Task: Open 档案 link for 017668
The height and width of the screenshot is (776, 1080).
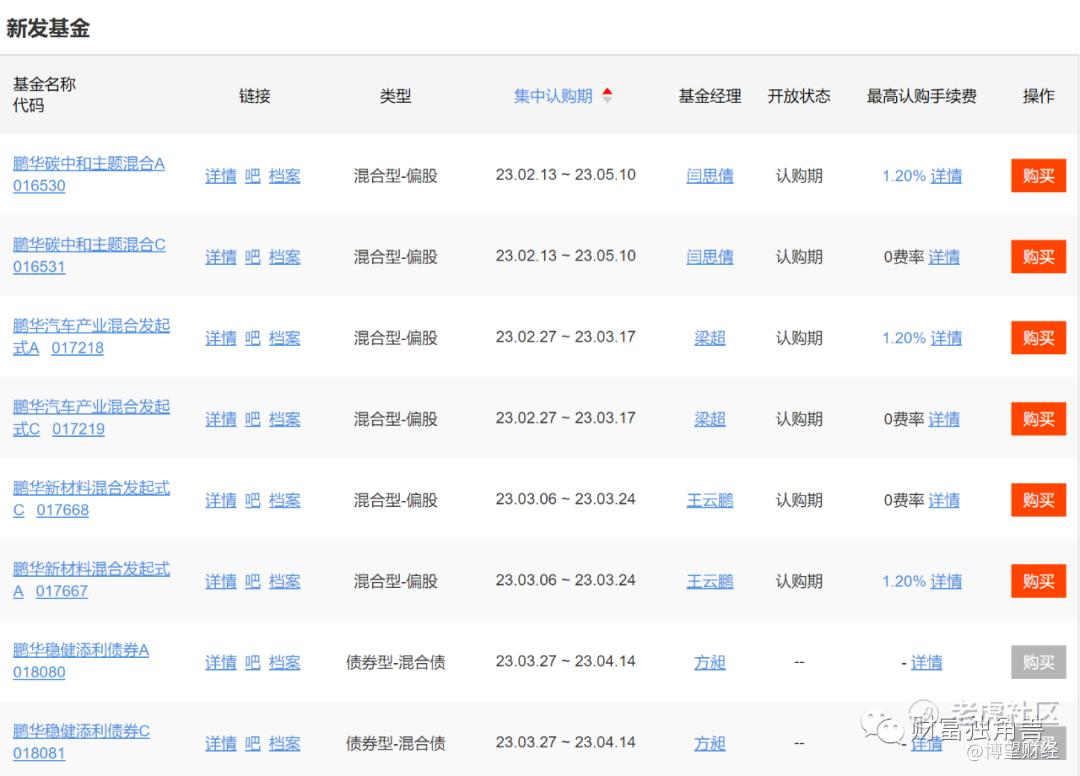Action: [x=284, y=501]
